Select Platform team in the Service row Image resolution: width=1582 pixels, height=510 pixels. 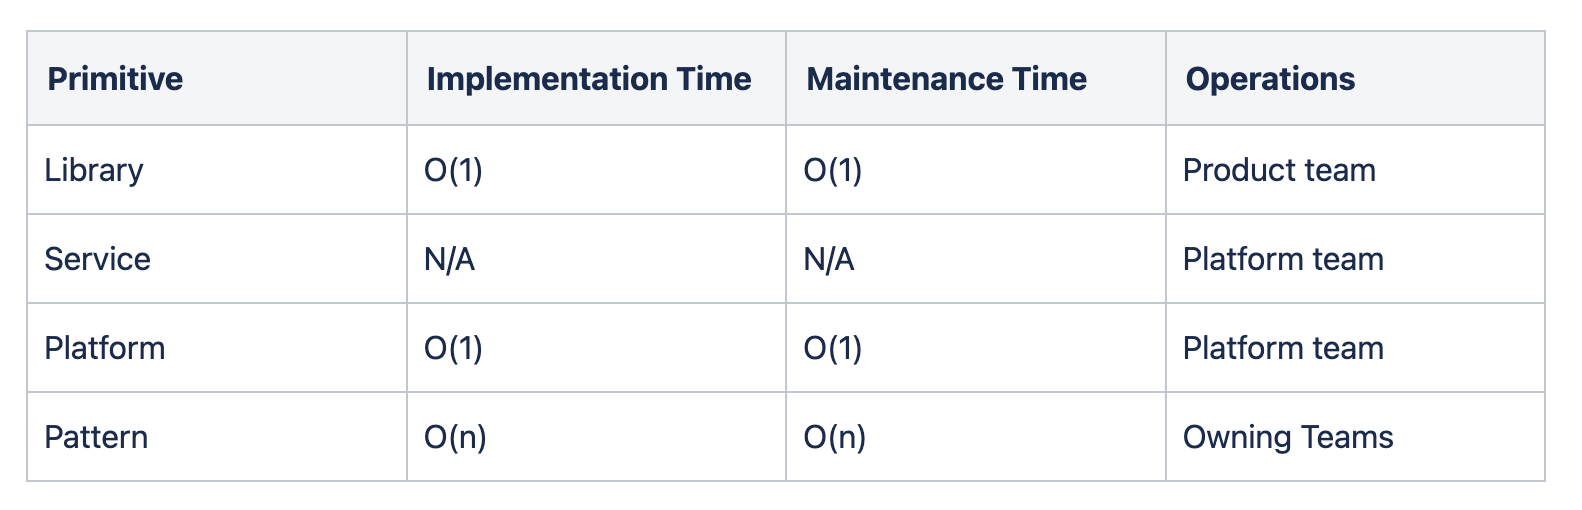tap(1283, 259)
